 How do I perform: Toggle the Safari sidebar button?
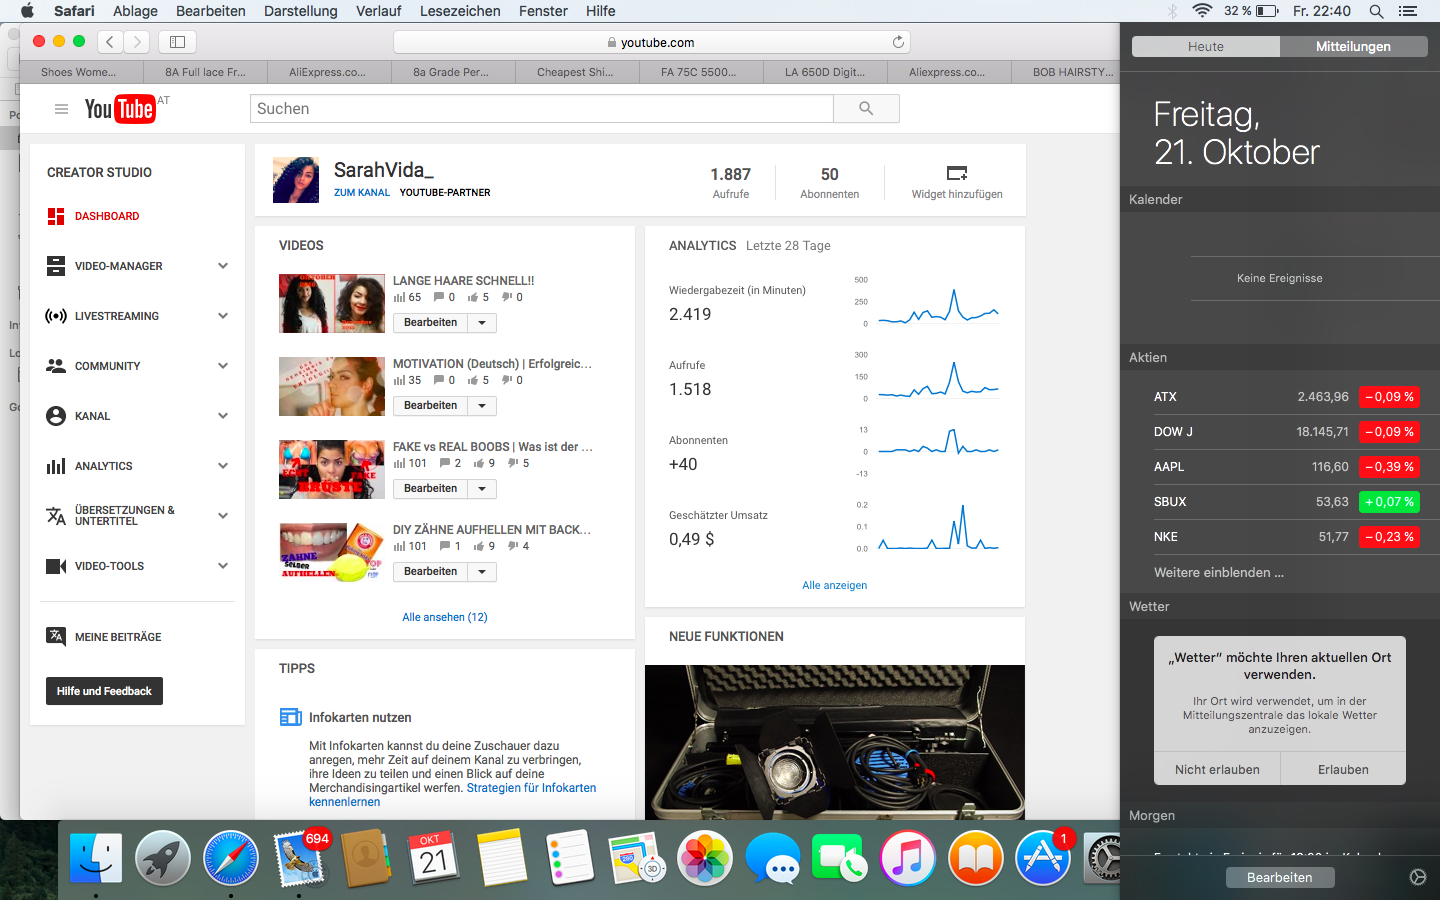click(177, 42)
